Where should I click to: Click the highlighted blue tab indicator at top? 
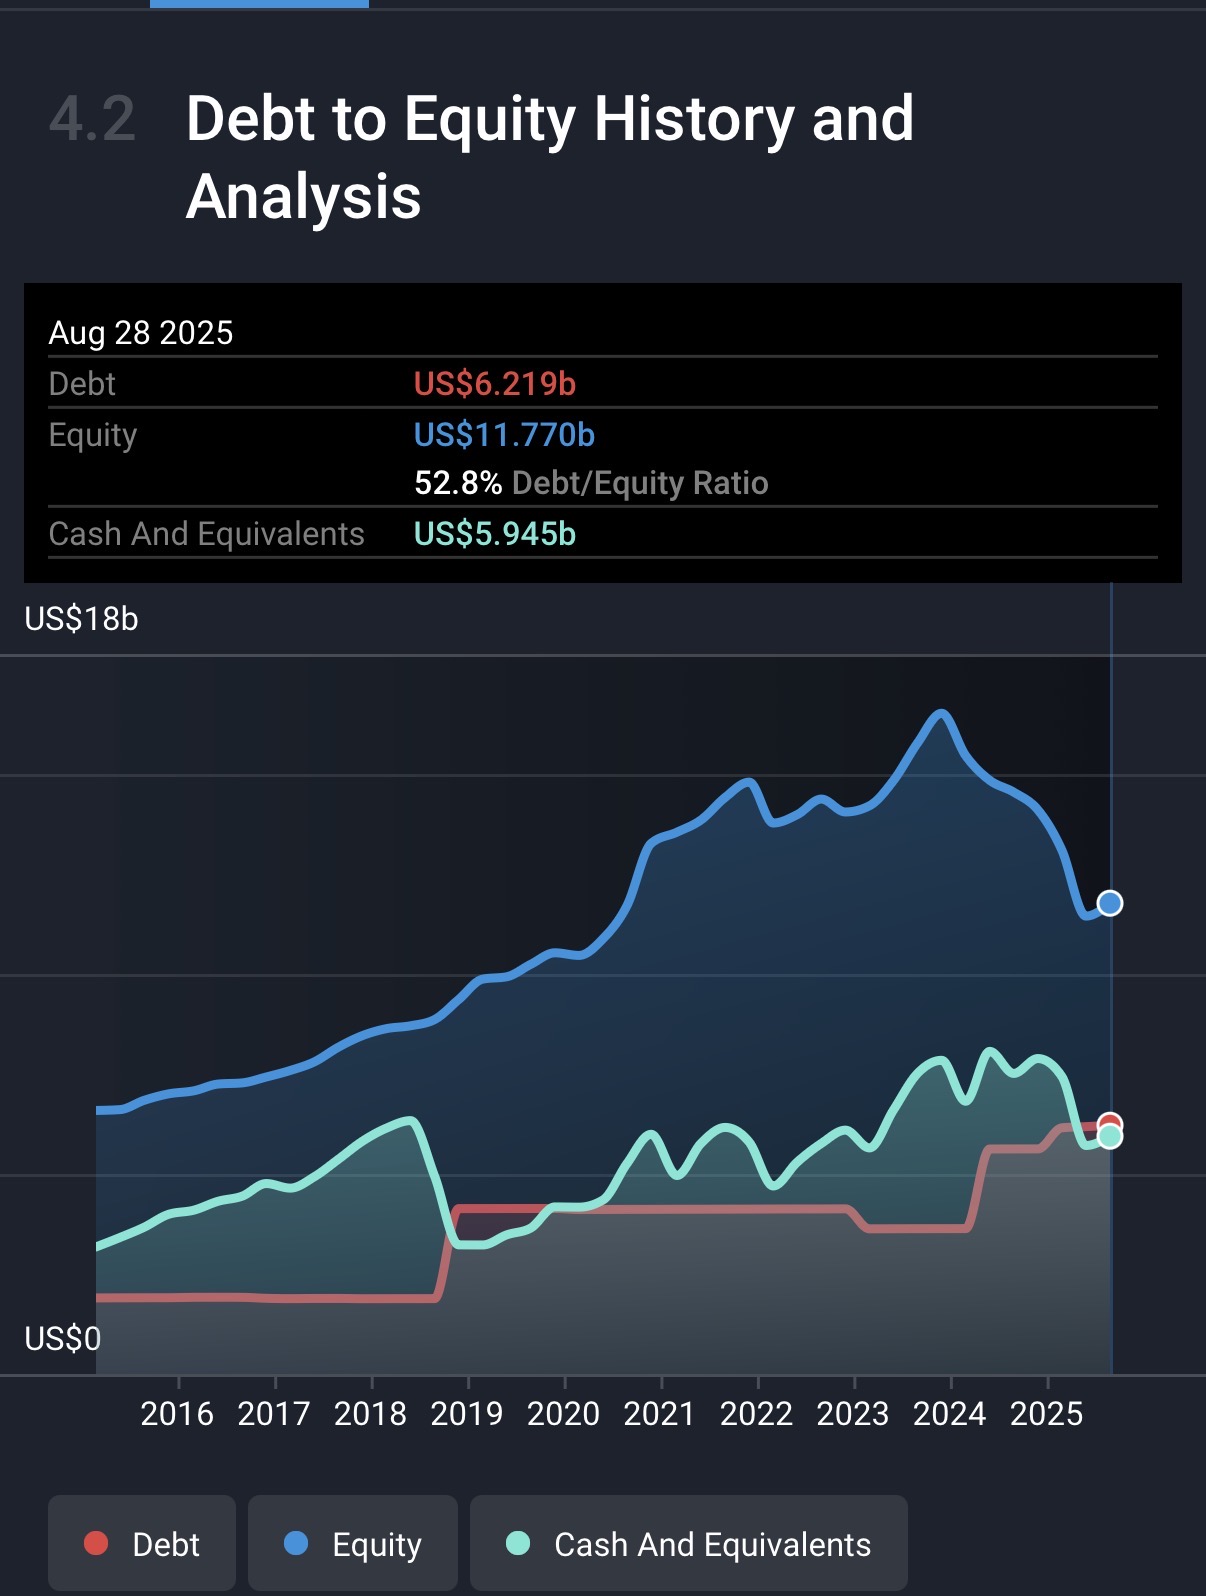pos(259,4)
